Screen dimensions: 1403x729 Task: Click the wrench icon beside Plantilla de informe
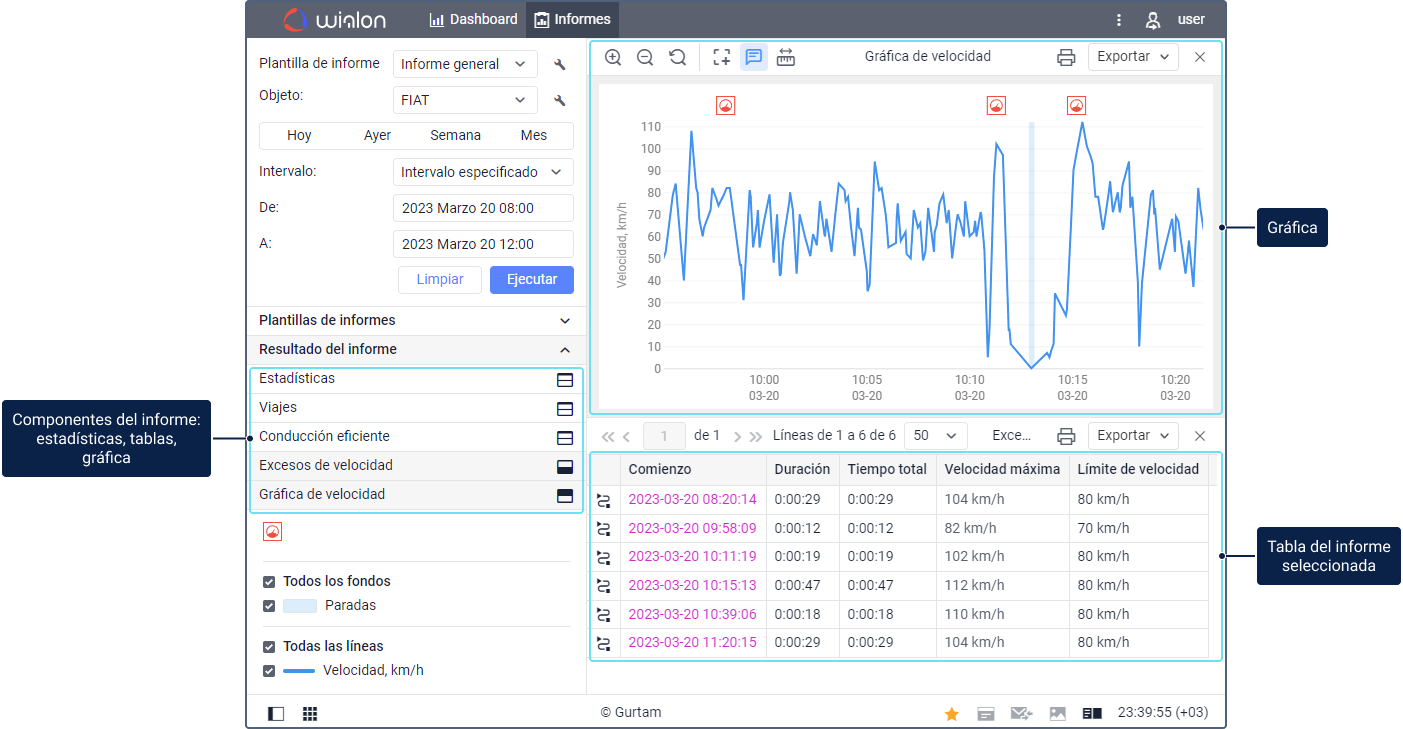tap(560, 64)
